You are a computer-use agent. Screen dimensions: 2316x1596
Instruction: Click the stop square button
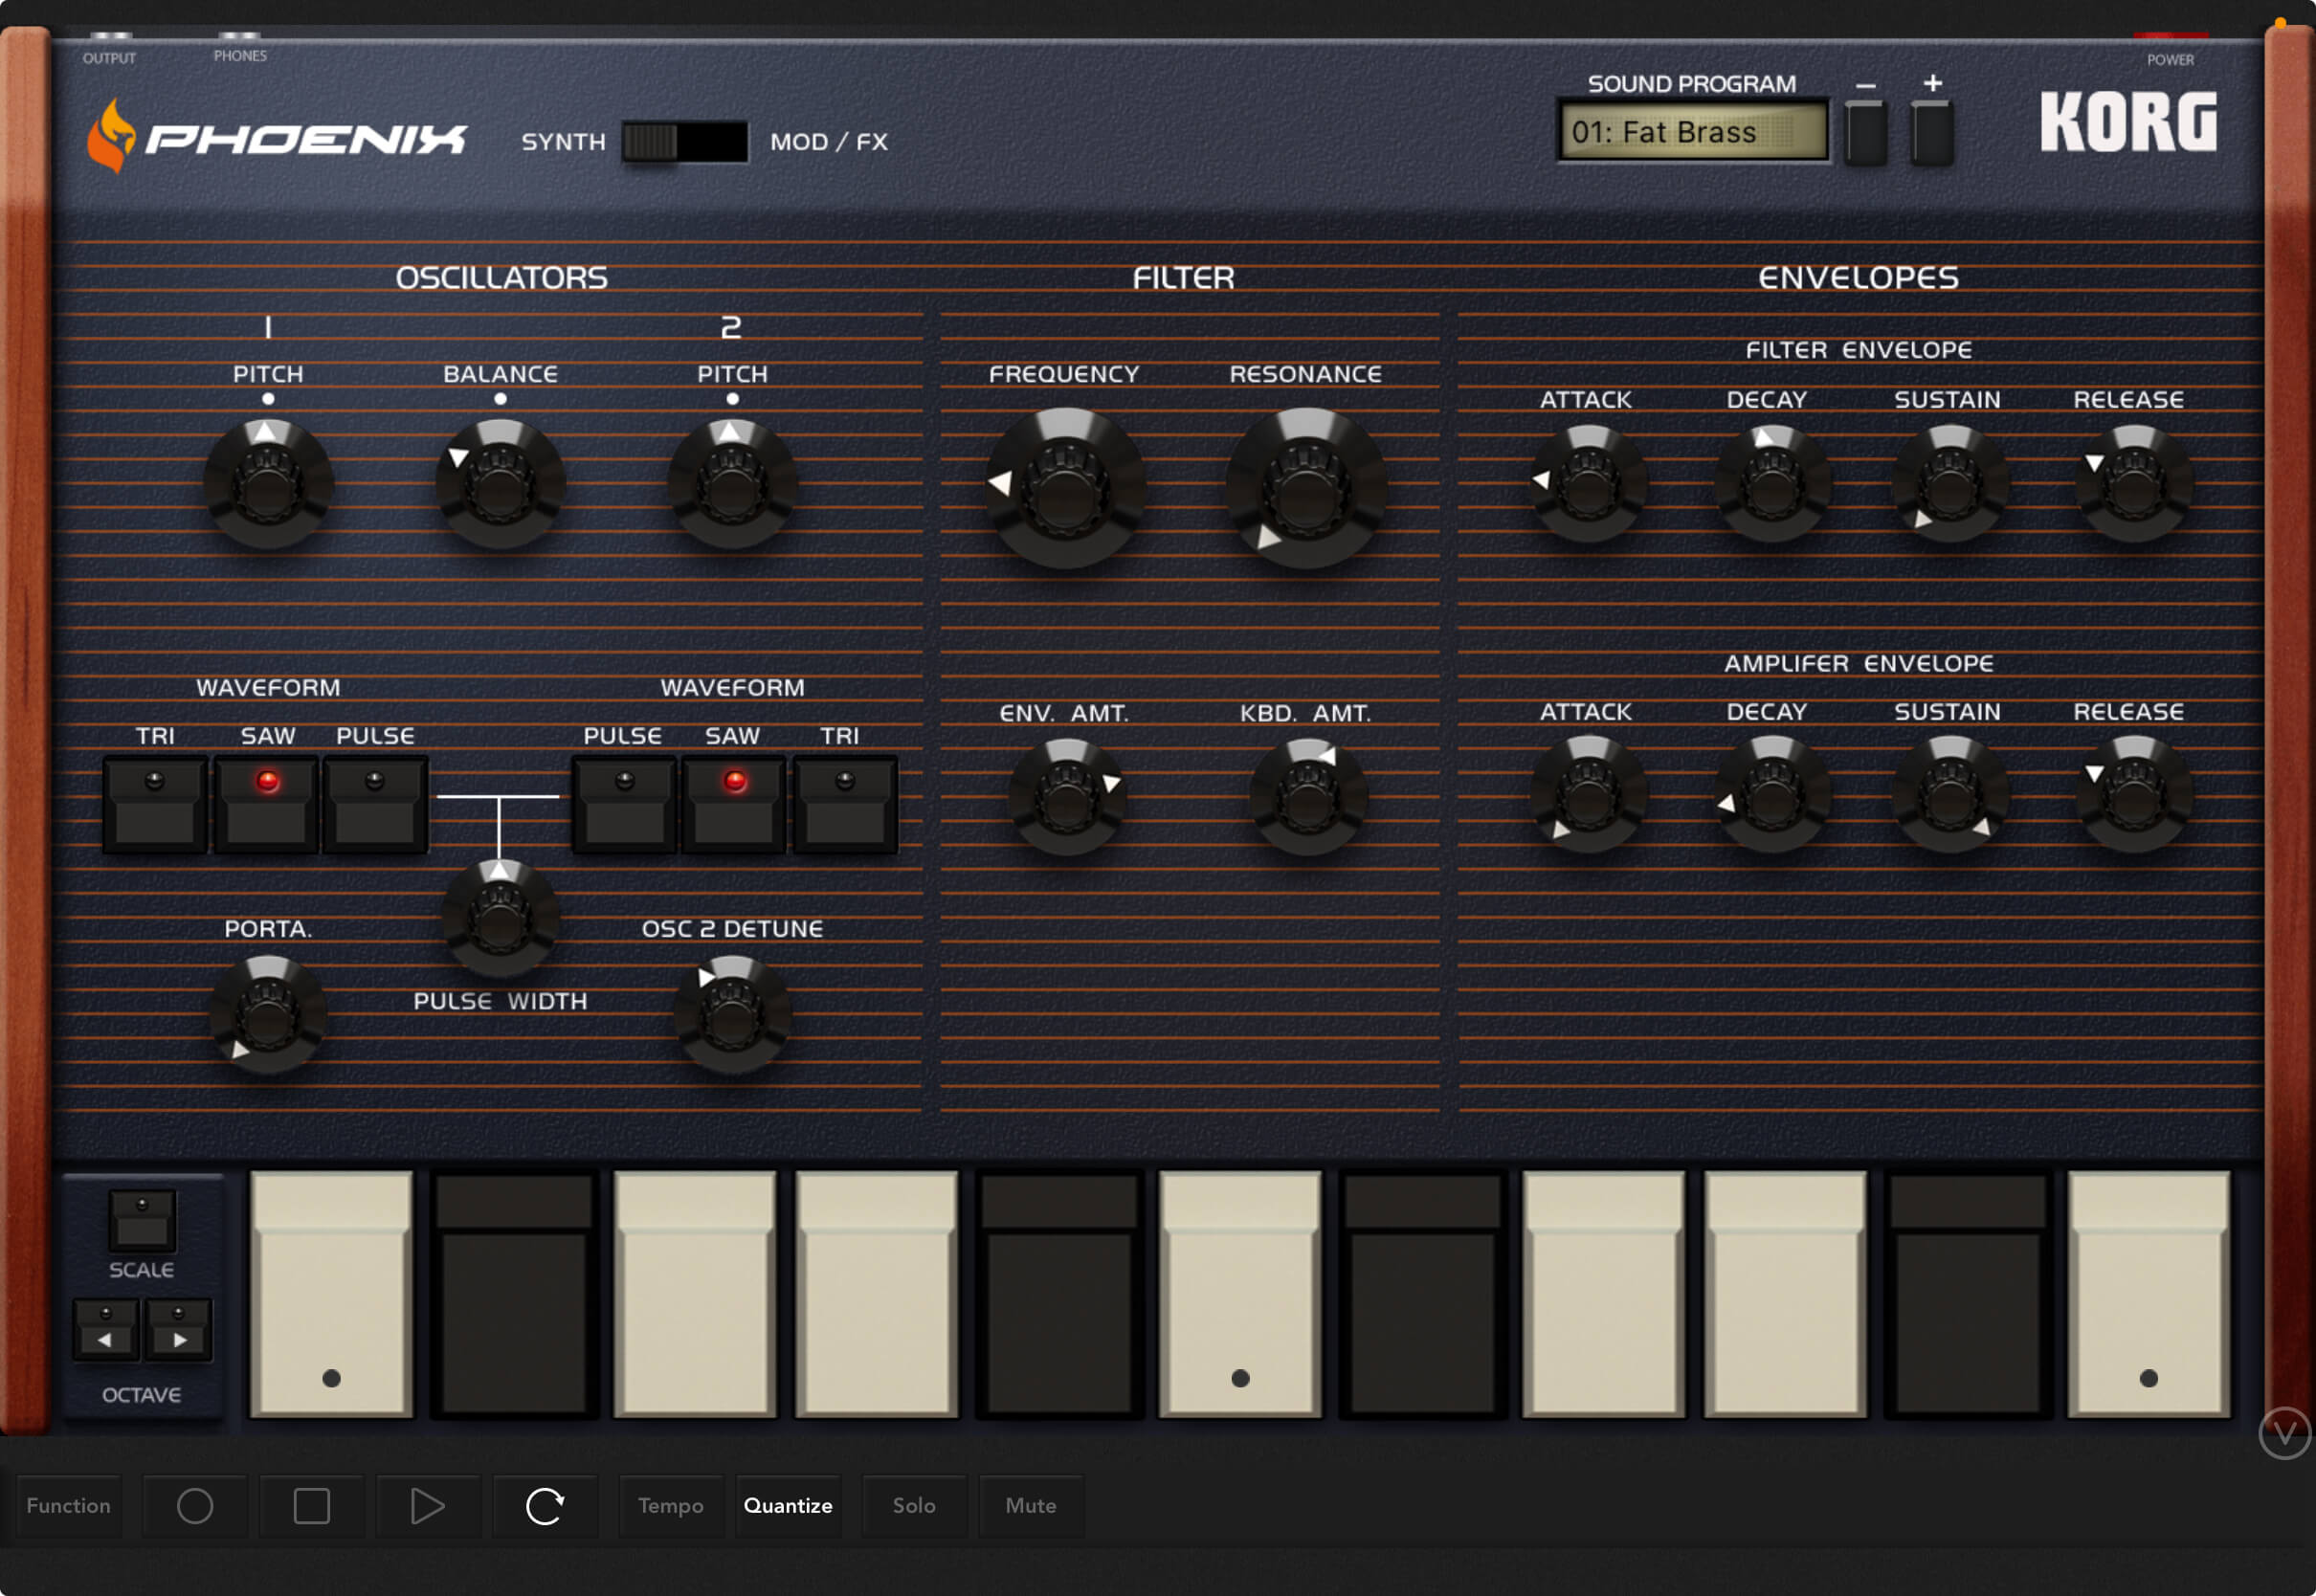(x=312, y=1506)
